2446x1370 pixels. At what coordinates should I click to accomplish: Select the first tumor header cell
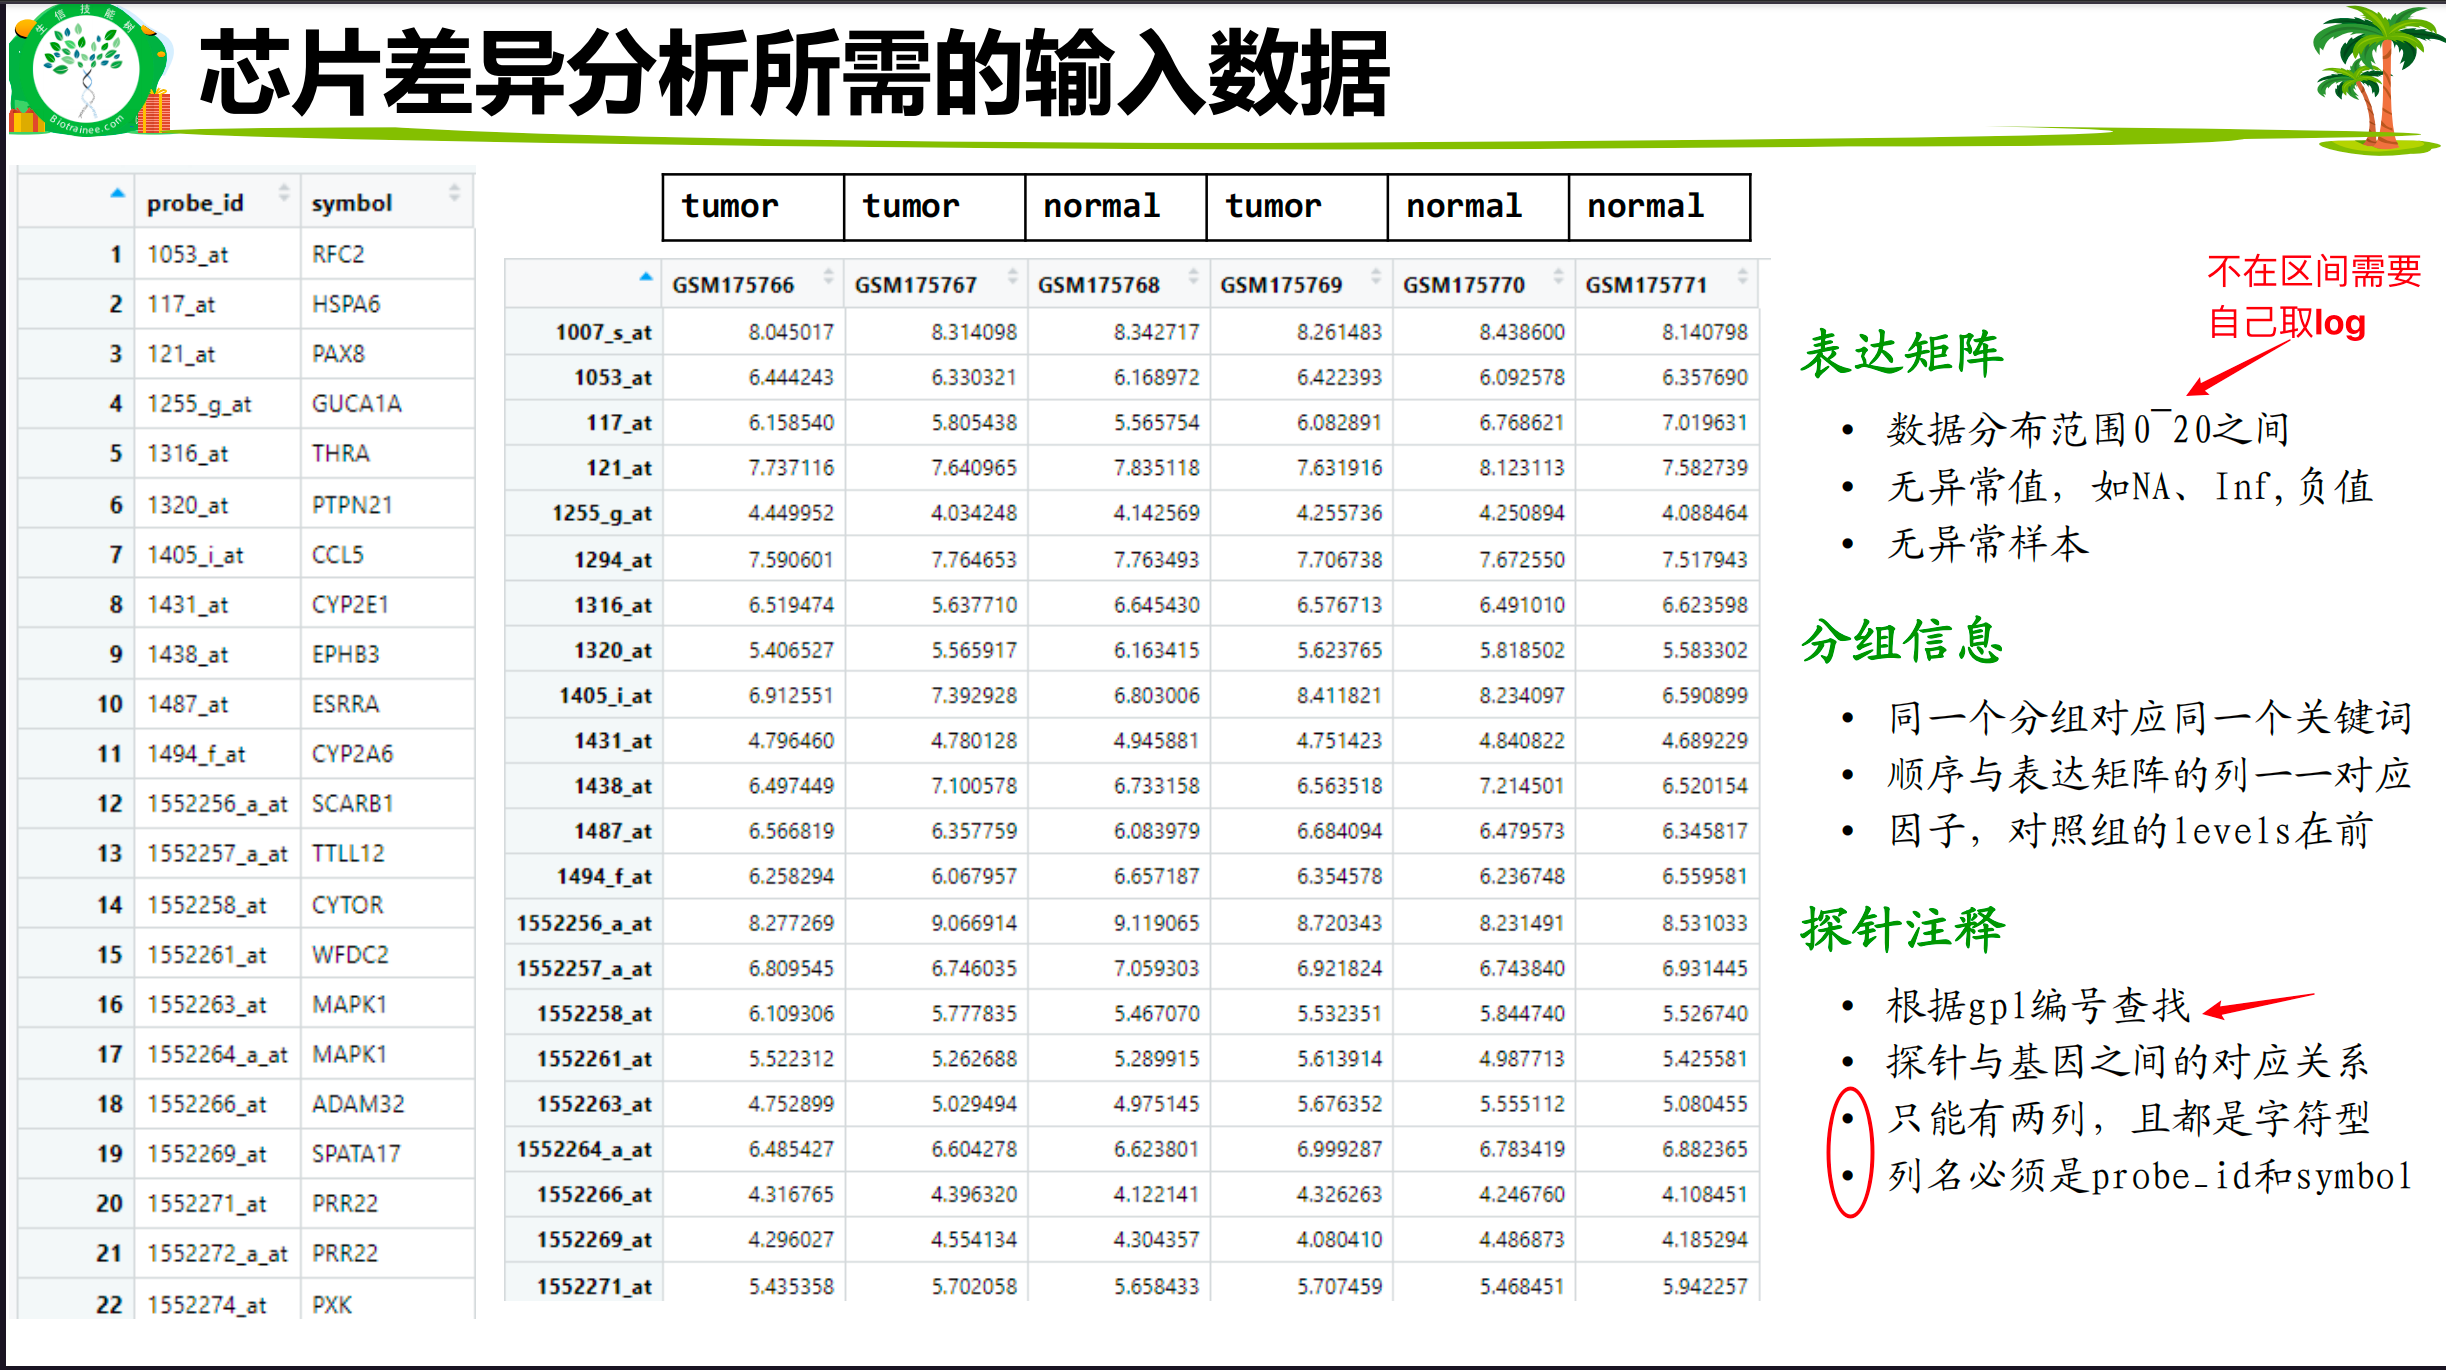(752, 206)
